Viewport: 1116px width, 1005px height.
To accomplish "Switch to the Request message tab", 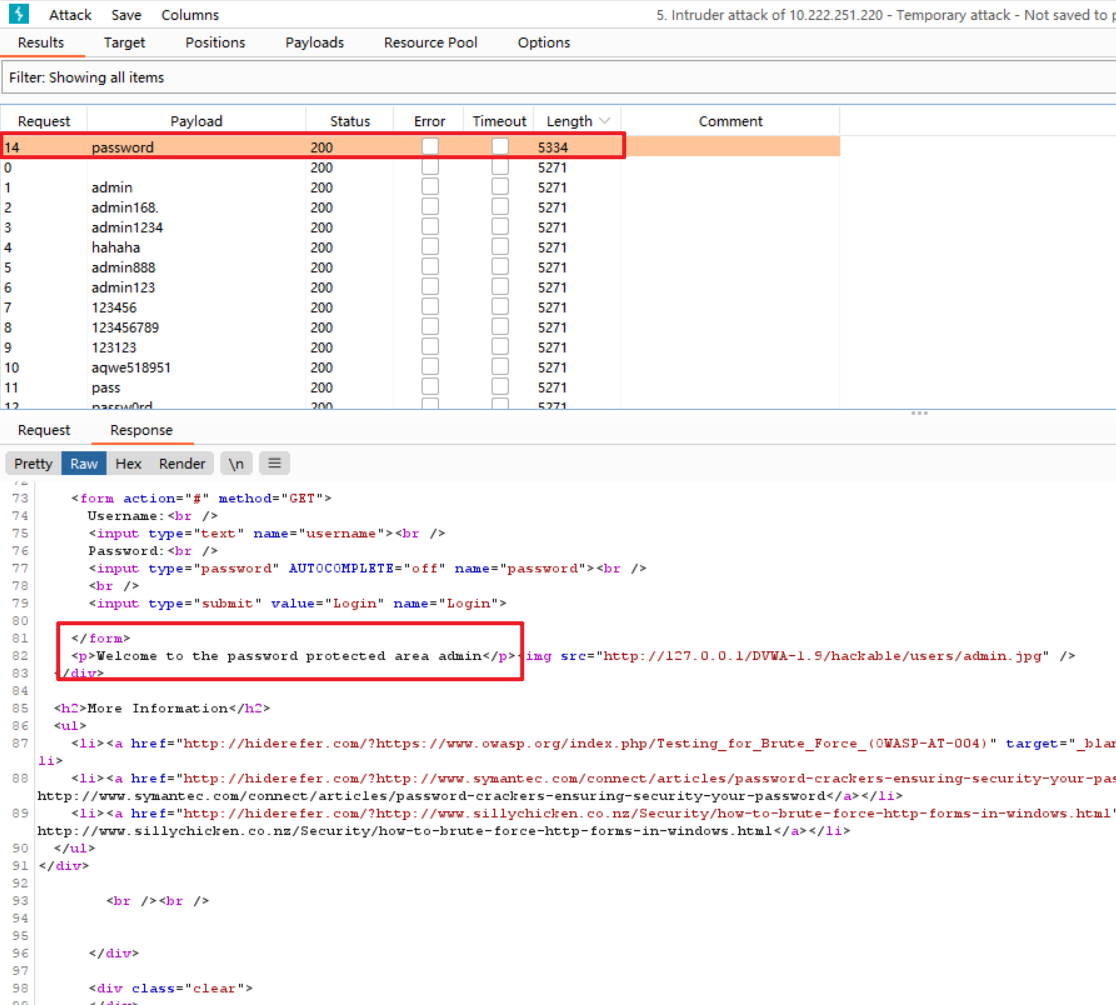I will tap(44, 430).
